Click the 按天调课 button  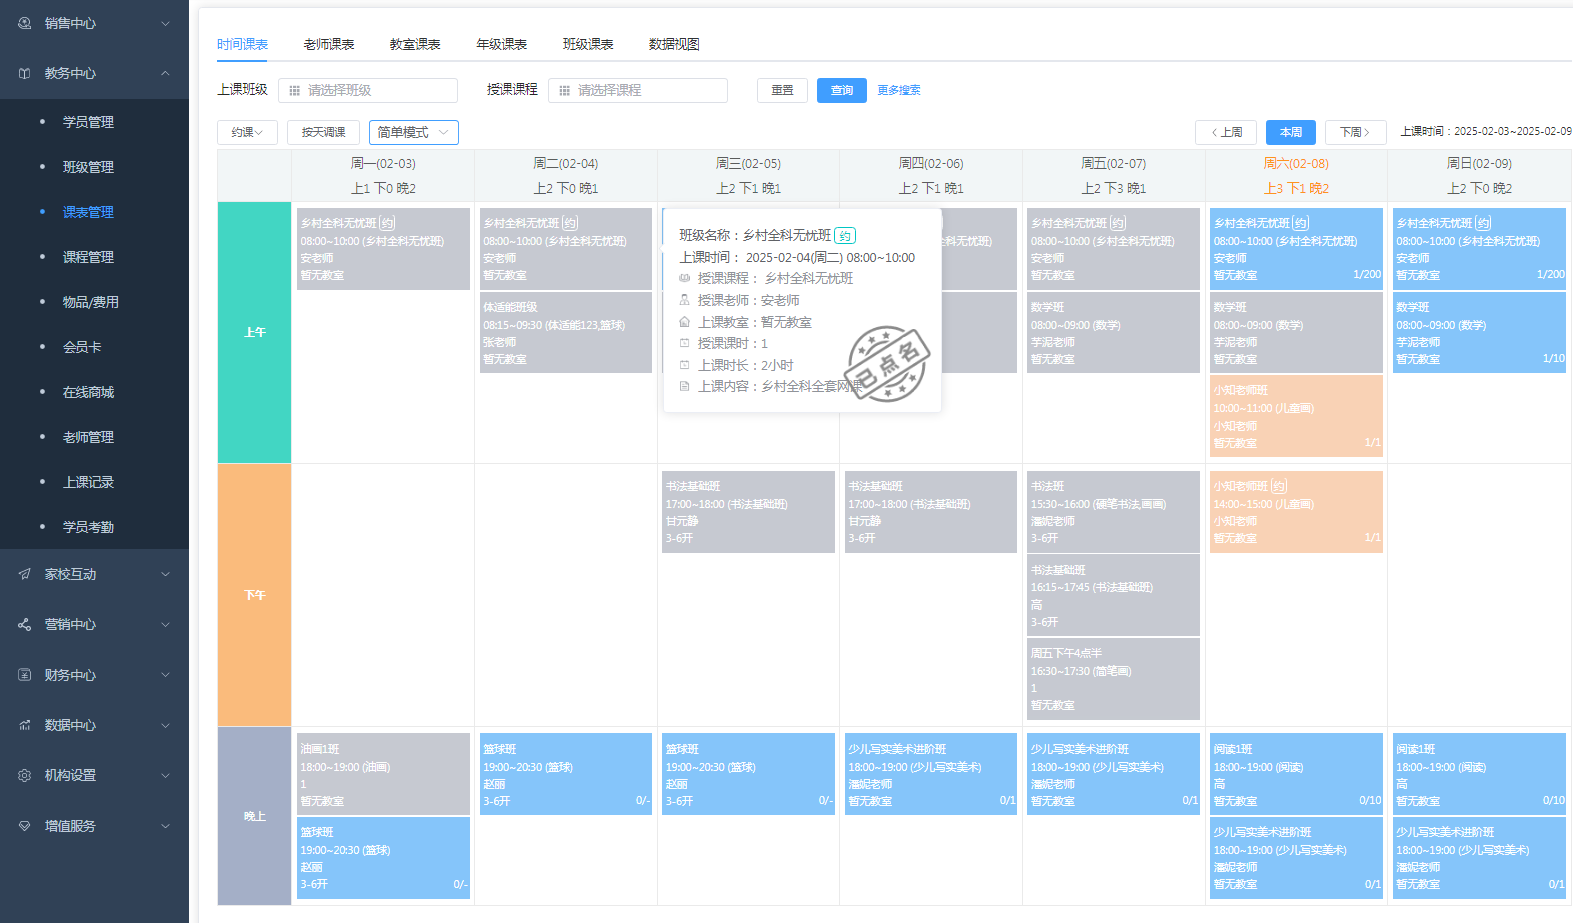click(x=323, y=132)
